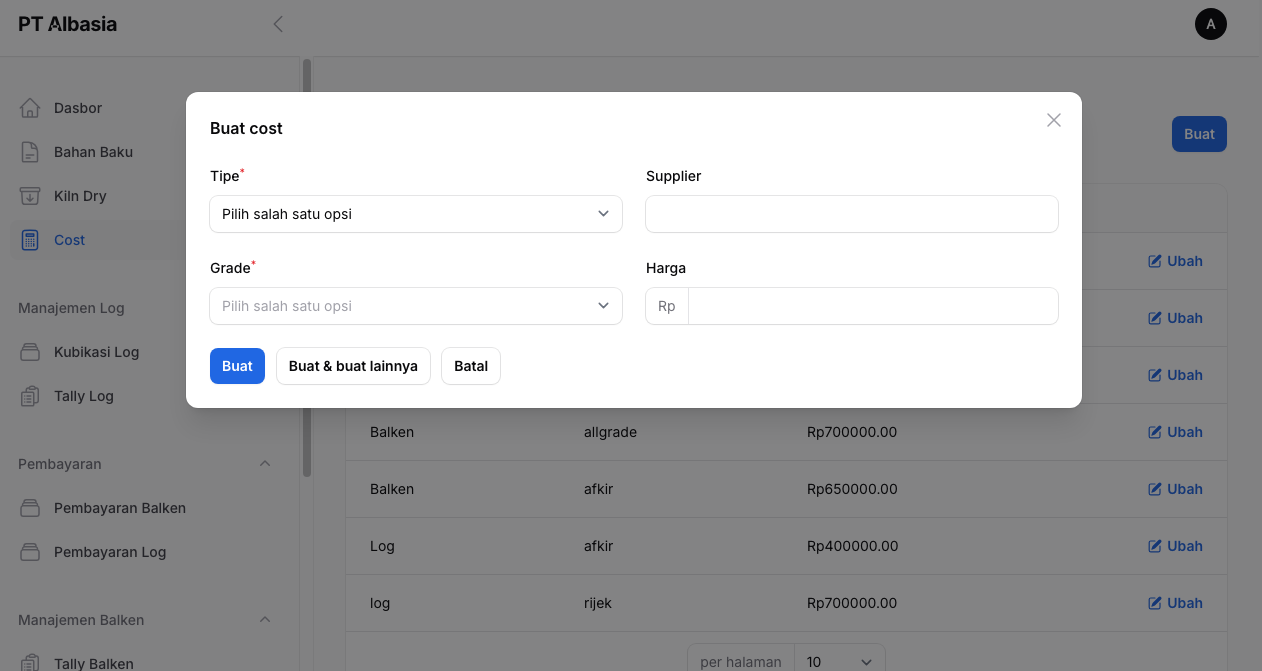The image size is (1262, 671).
Task: Click Buat & buat lainnya button
Action: (x=353, y=366)
